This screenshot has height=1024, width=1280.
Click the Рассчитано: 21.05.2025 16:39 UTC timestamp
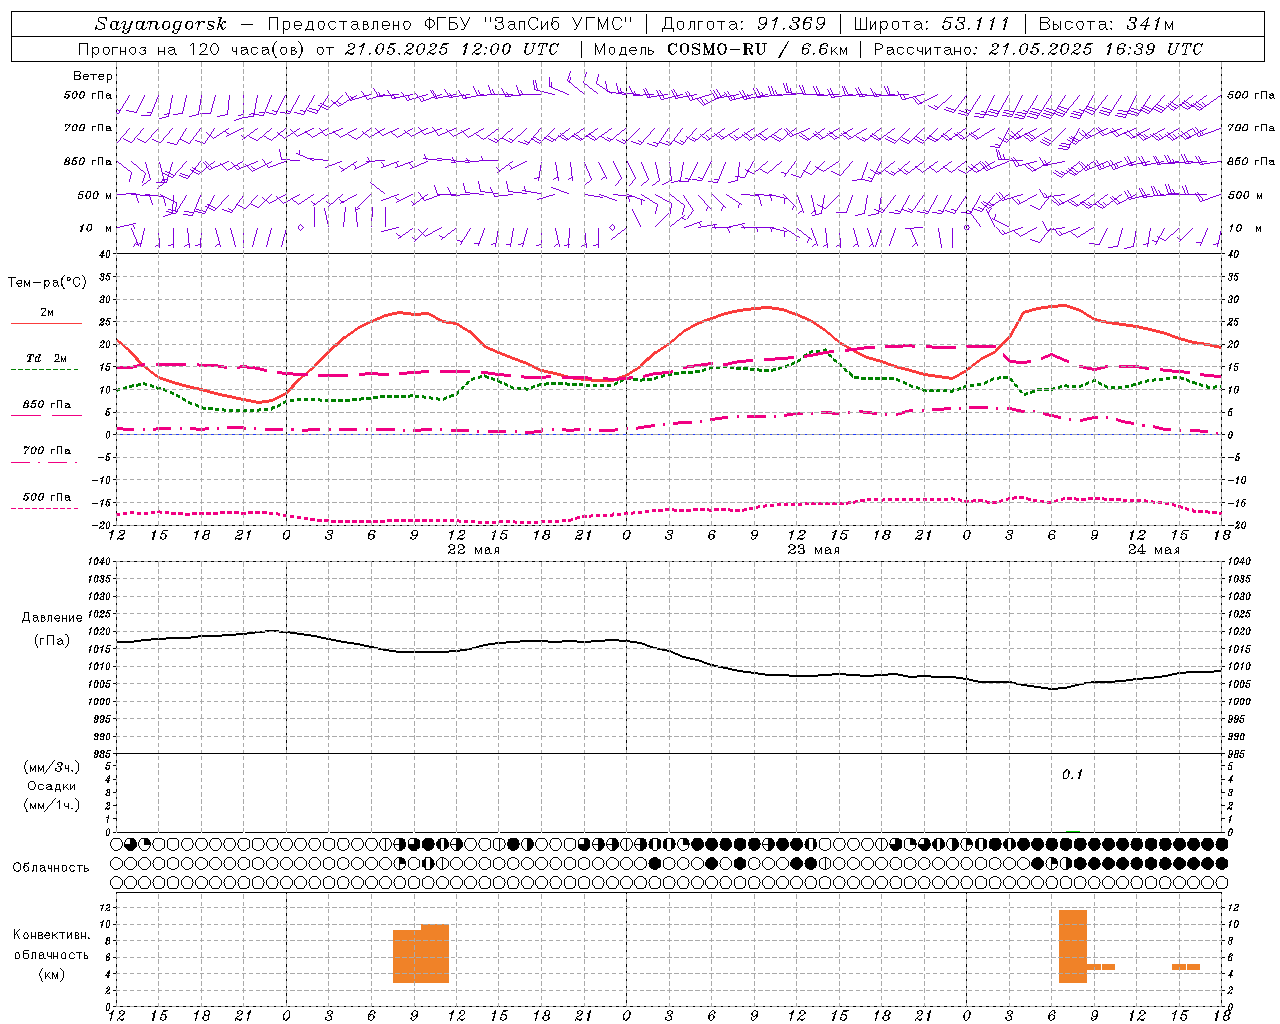coord(1038,49)
